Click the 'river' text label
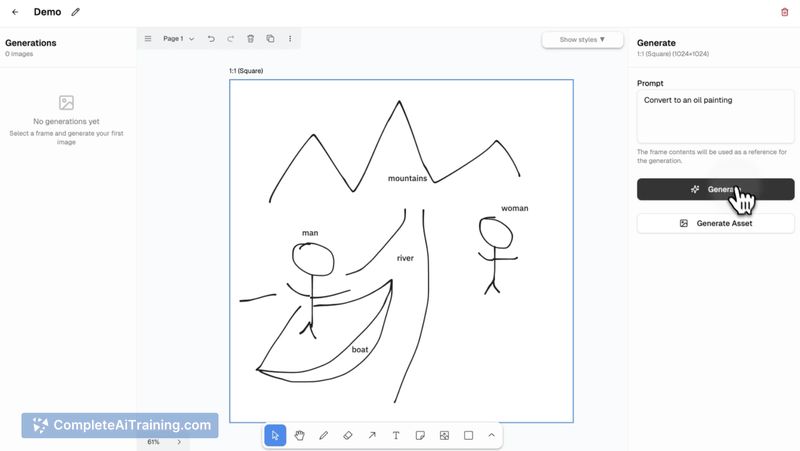This screenshot has width=800, height=451. click(x=405, y=258)
